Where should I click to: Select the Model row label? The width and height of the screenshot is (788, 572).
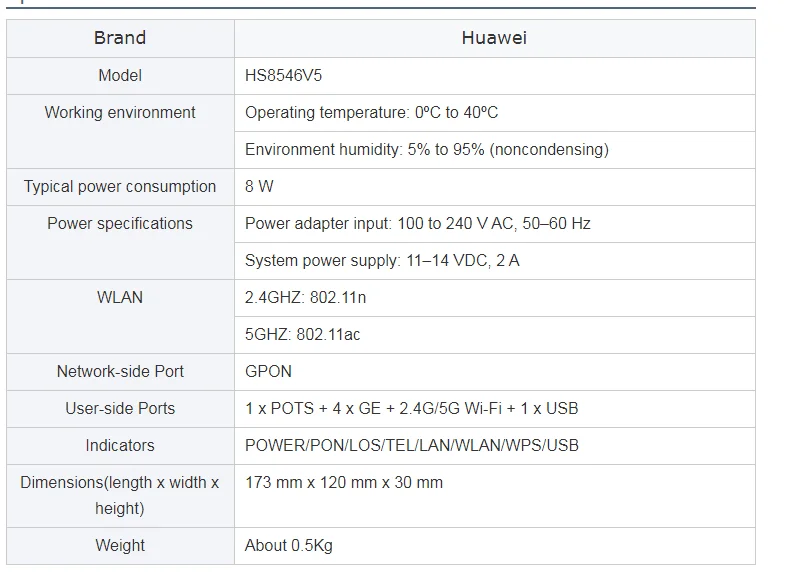point(120,75)
